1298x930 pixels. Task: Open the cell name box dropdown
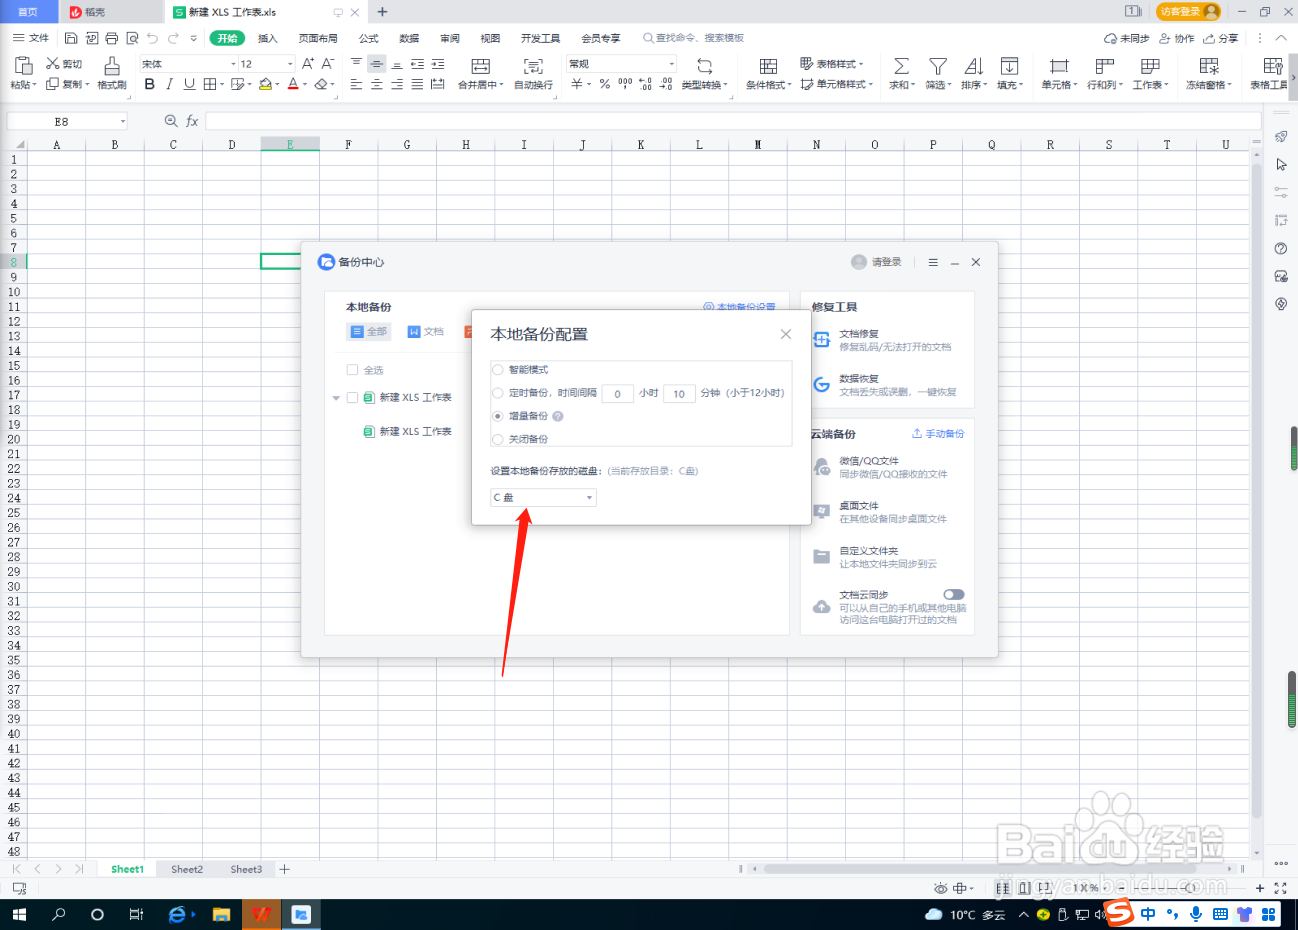click(x=123, y=121)
